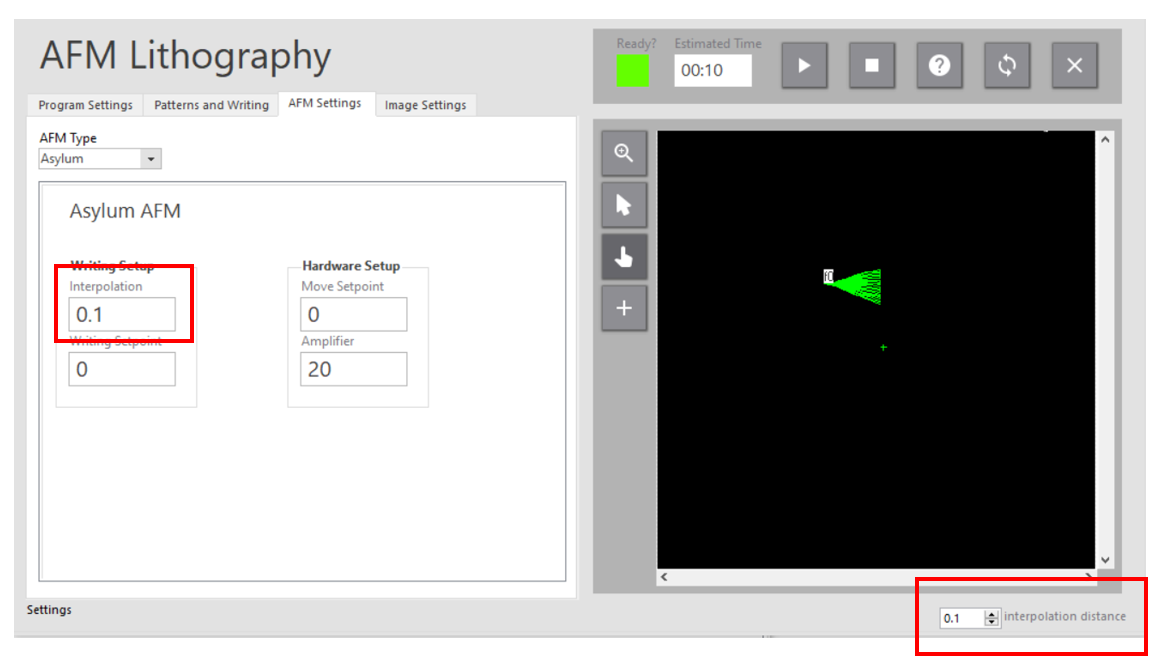Select the Estimated Time field showing 00:10
This screenshot has height=670, width=1161.
pyautogui.click(x=712, y=71)
